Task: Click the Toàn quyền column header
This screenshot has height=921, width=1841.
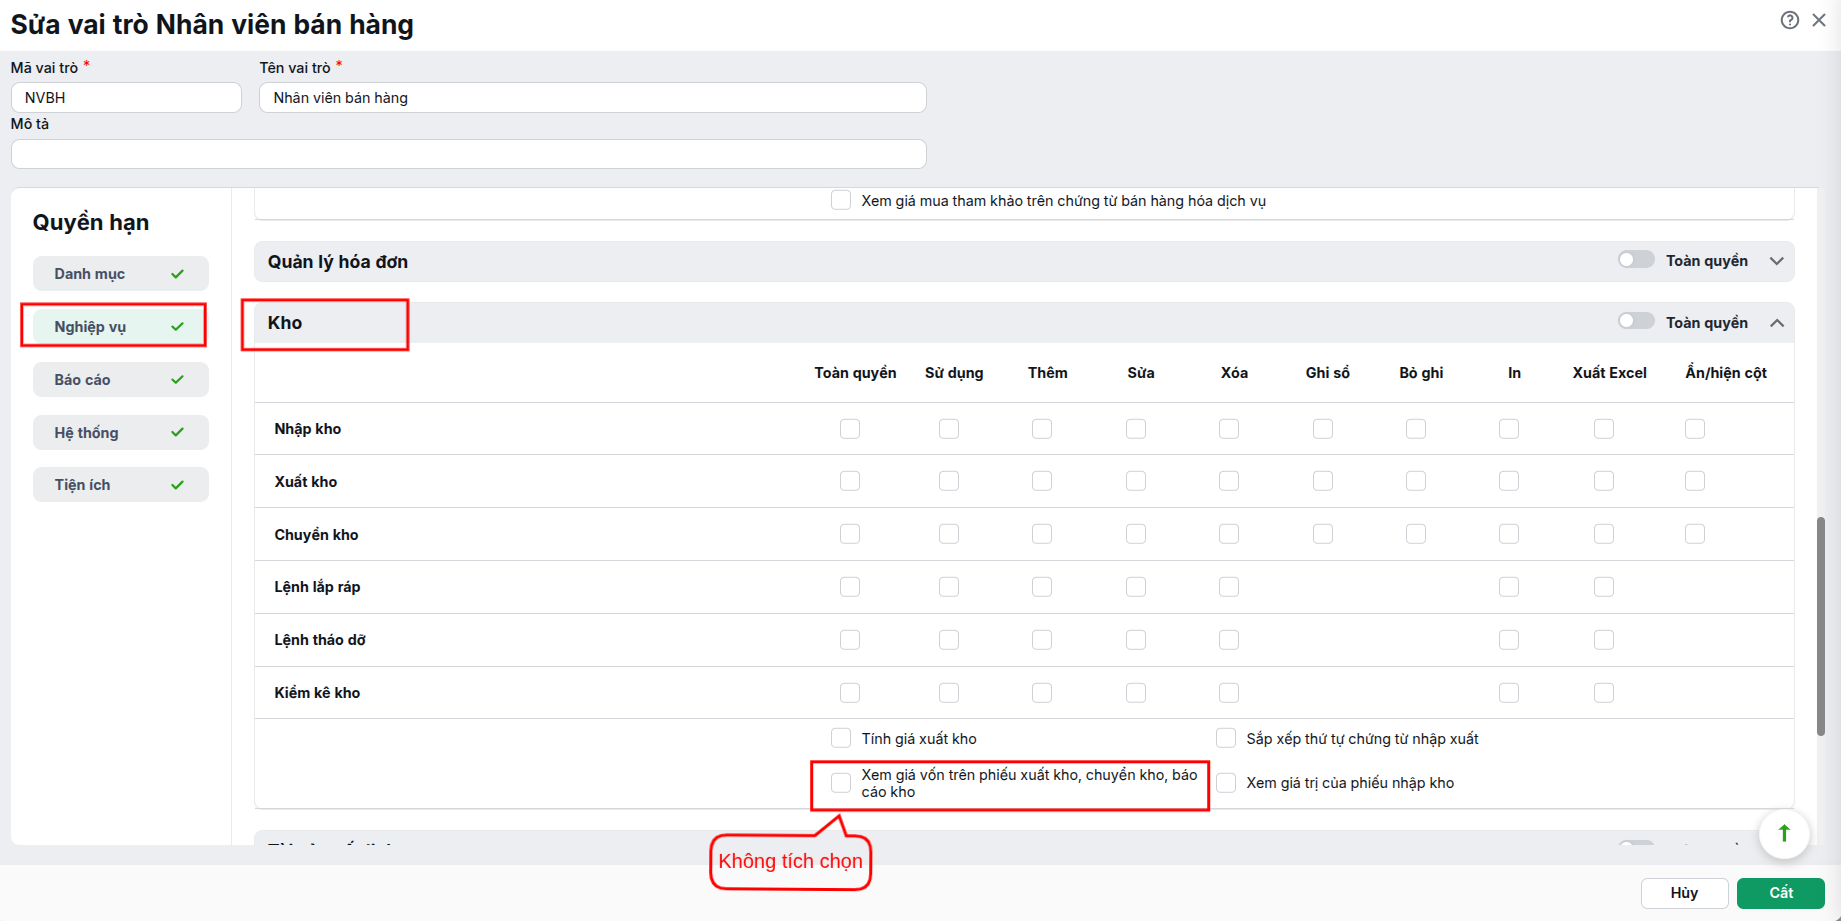Action: [x=855, y=373]
